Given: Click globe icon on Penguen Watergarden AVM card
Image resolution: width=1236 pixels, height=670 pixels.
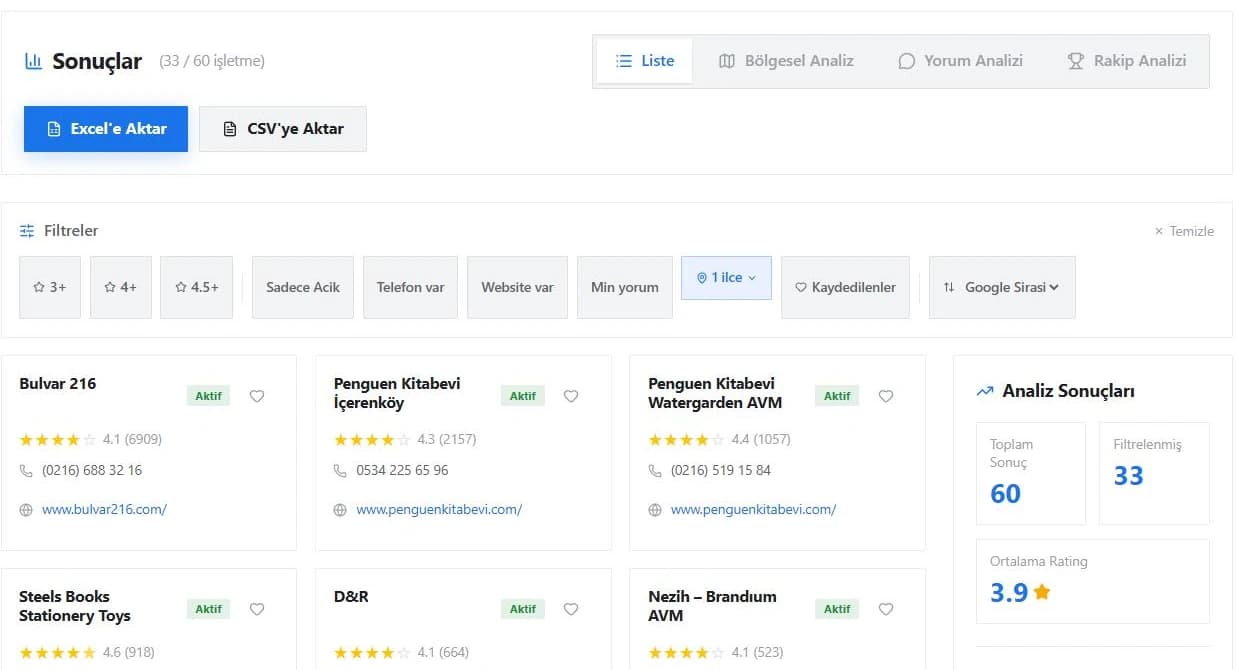Looking at the screenshot, I should (655, 510).
